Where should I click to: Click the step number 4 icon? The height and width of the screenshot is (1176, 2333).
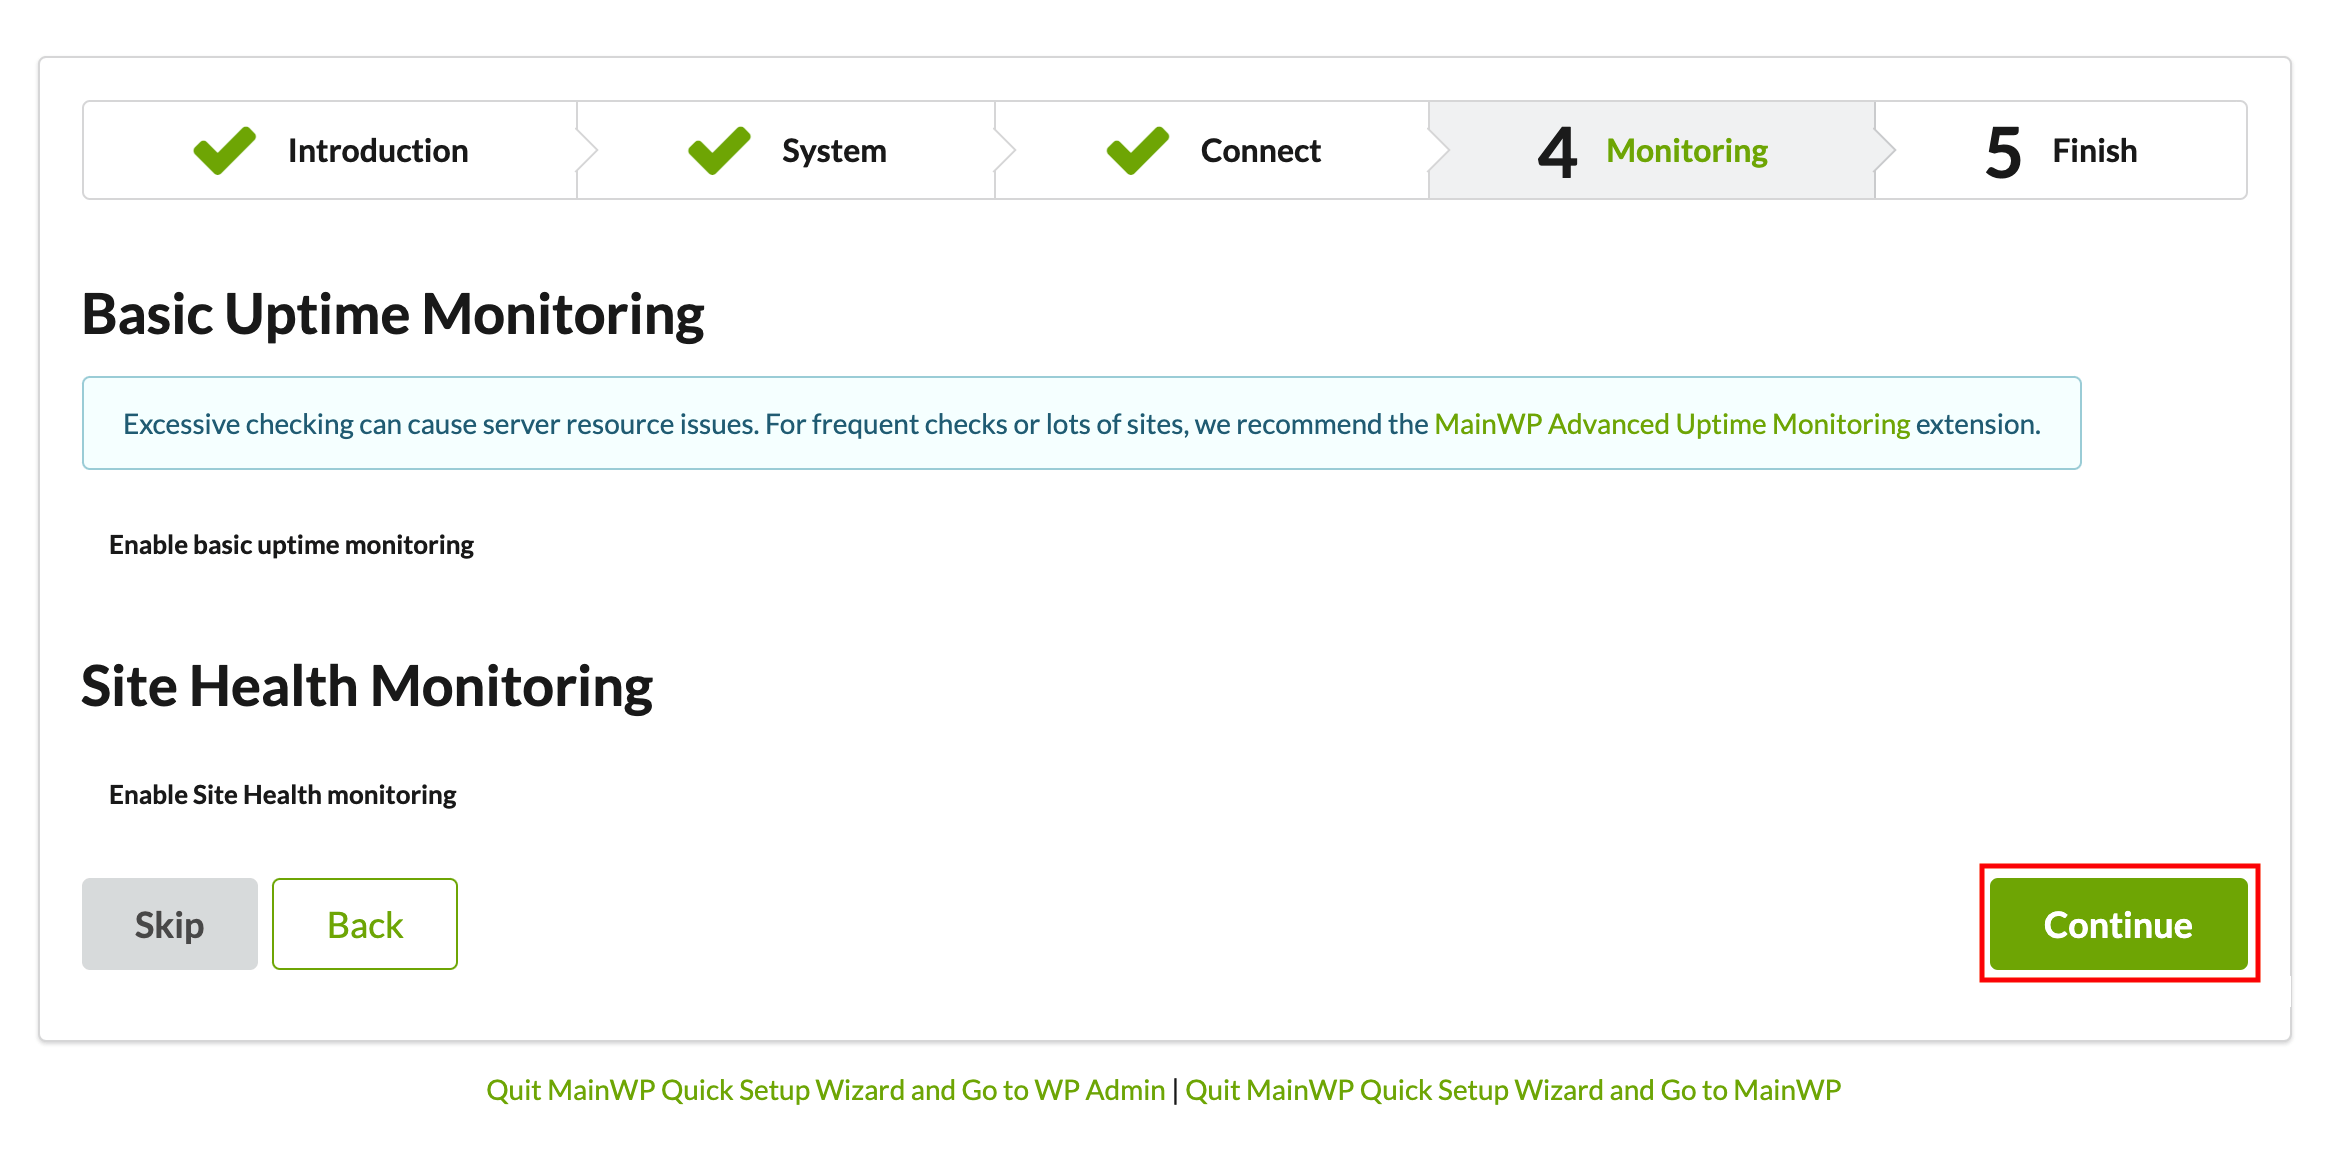1557,153
